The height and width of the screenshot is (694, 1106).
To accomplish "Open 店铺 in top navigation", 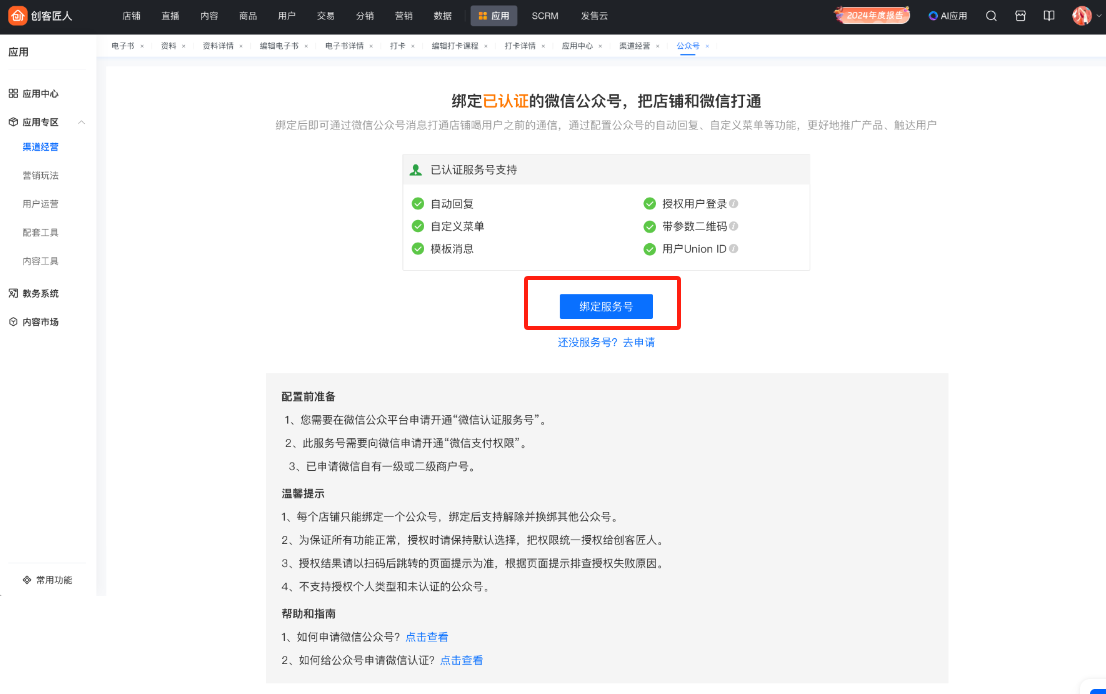I will [x=131, y=16].
